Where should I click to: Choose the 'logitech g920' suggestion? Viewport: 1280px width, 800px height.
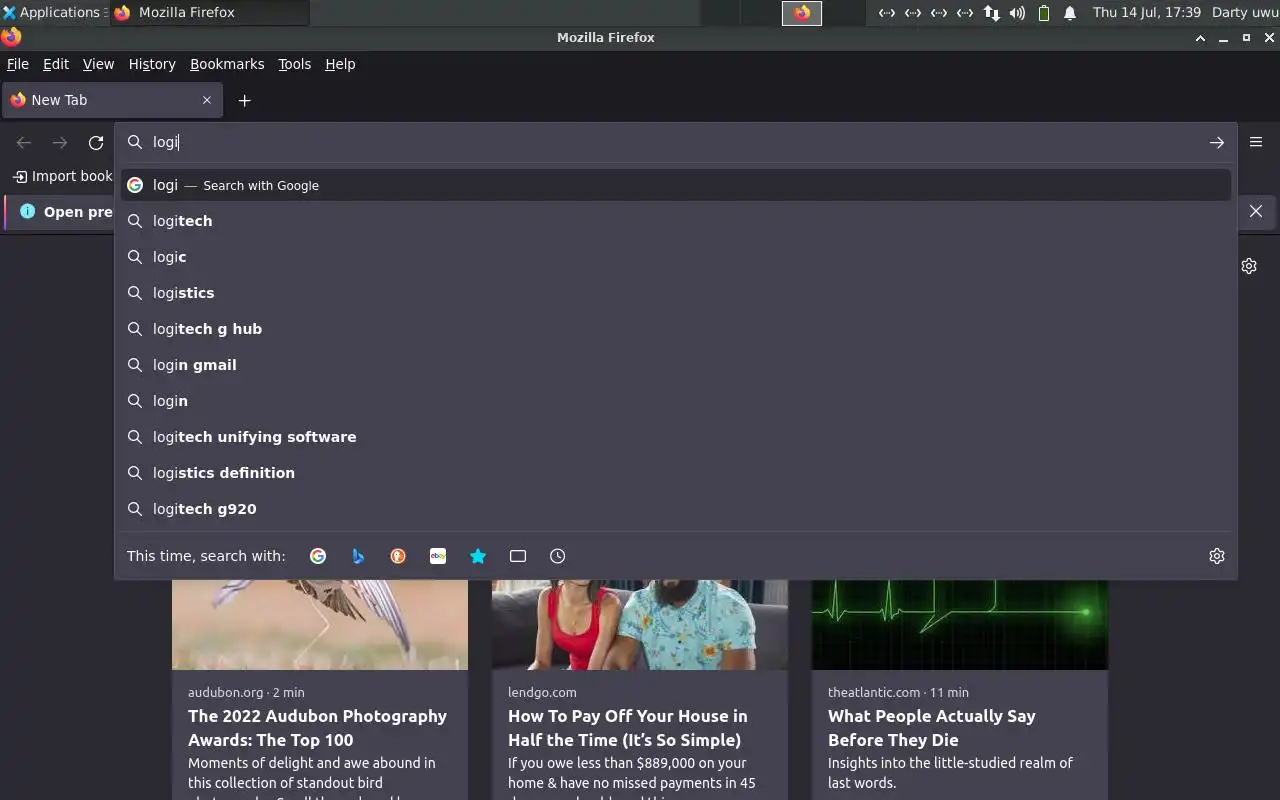pos(676,509)
